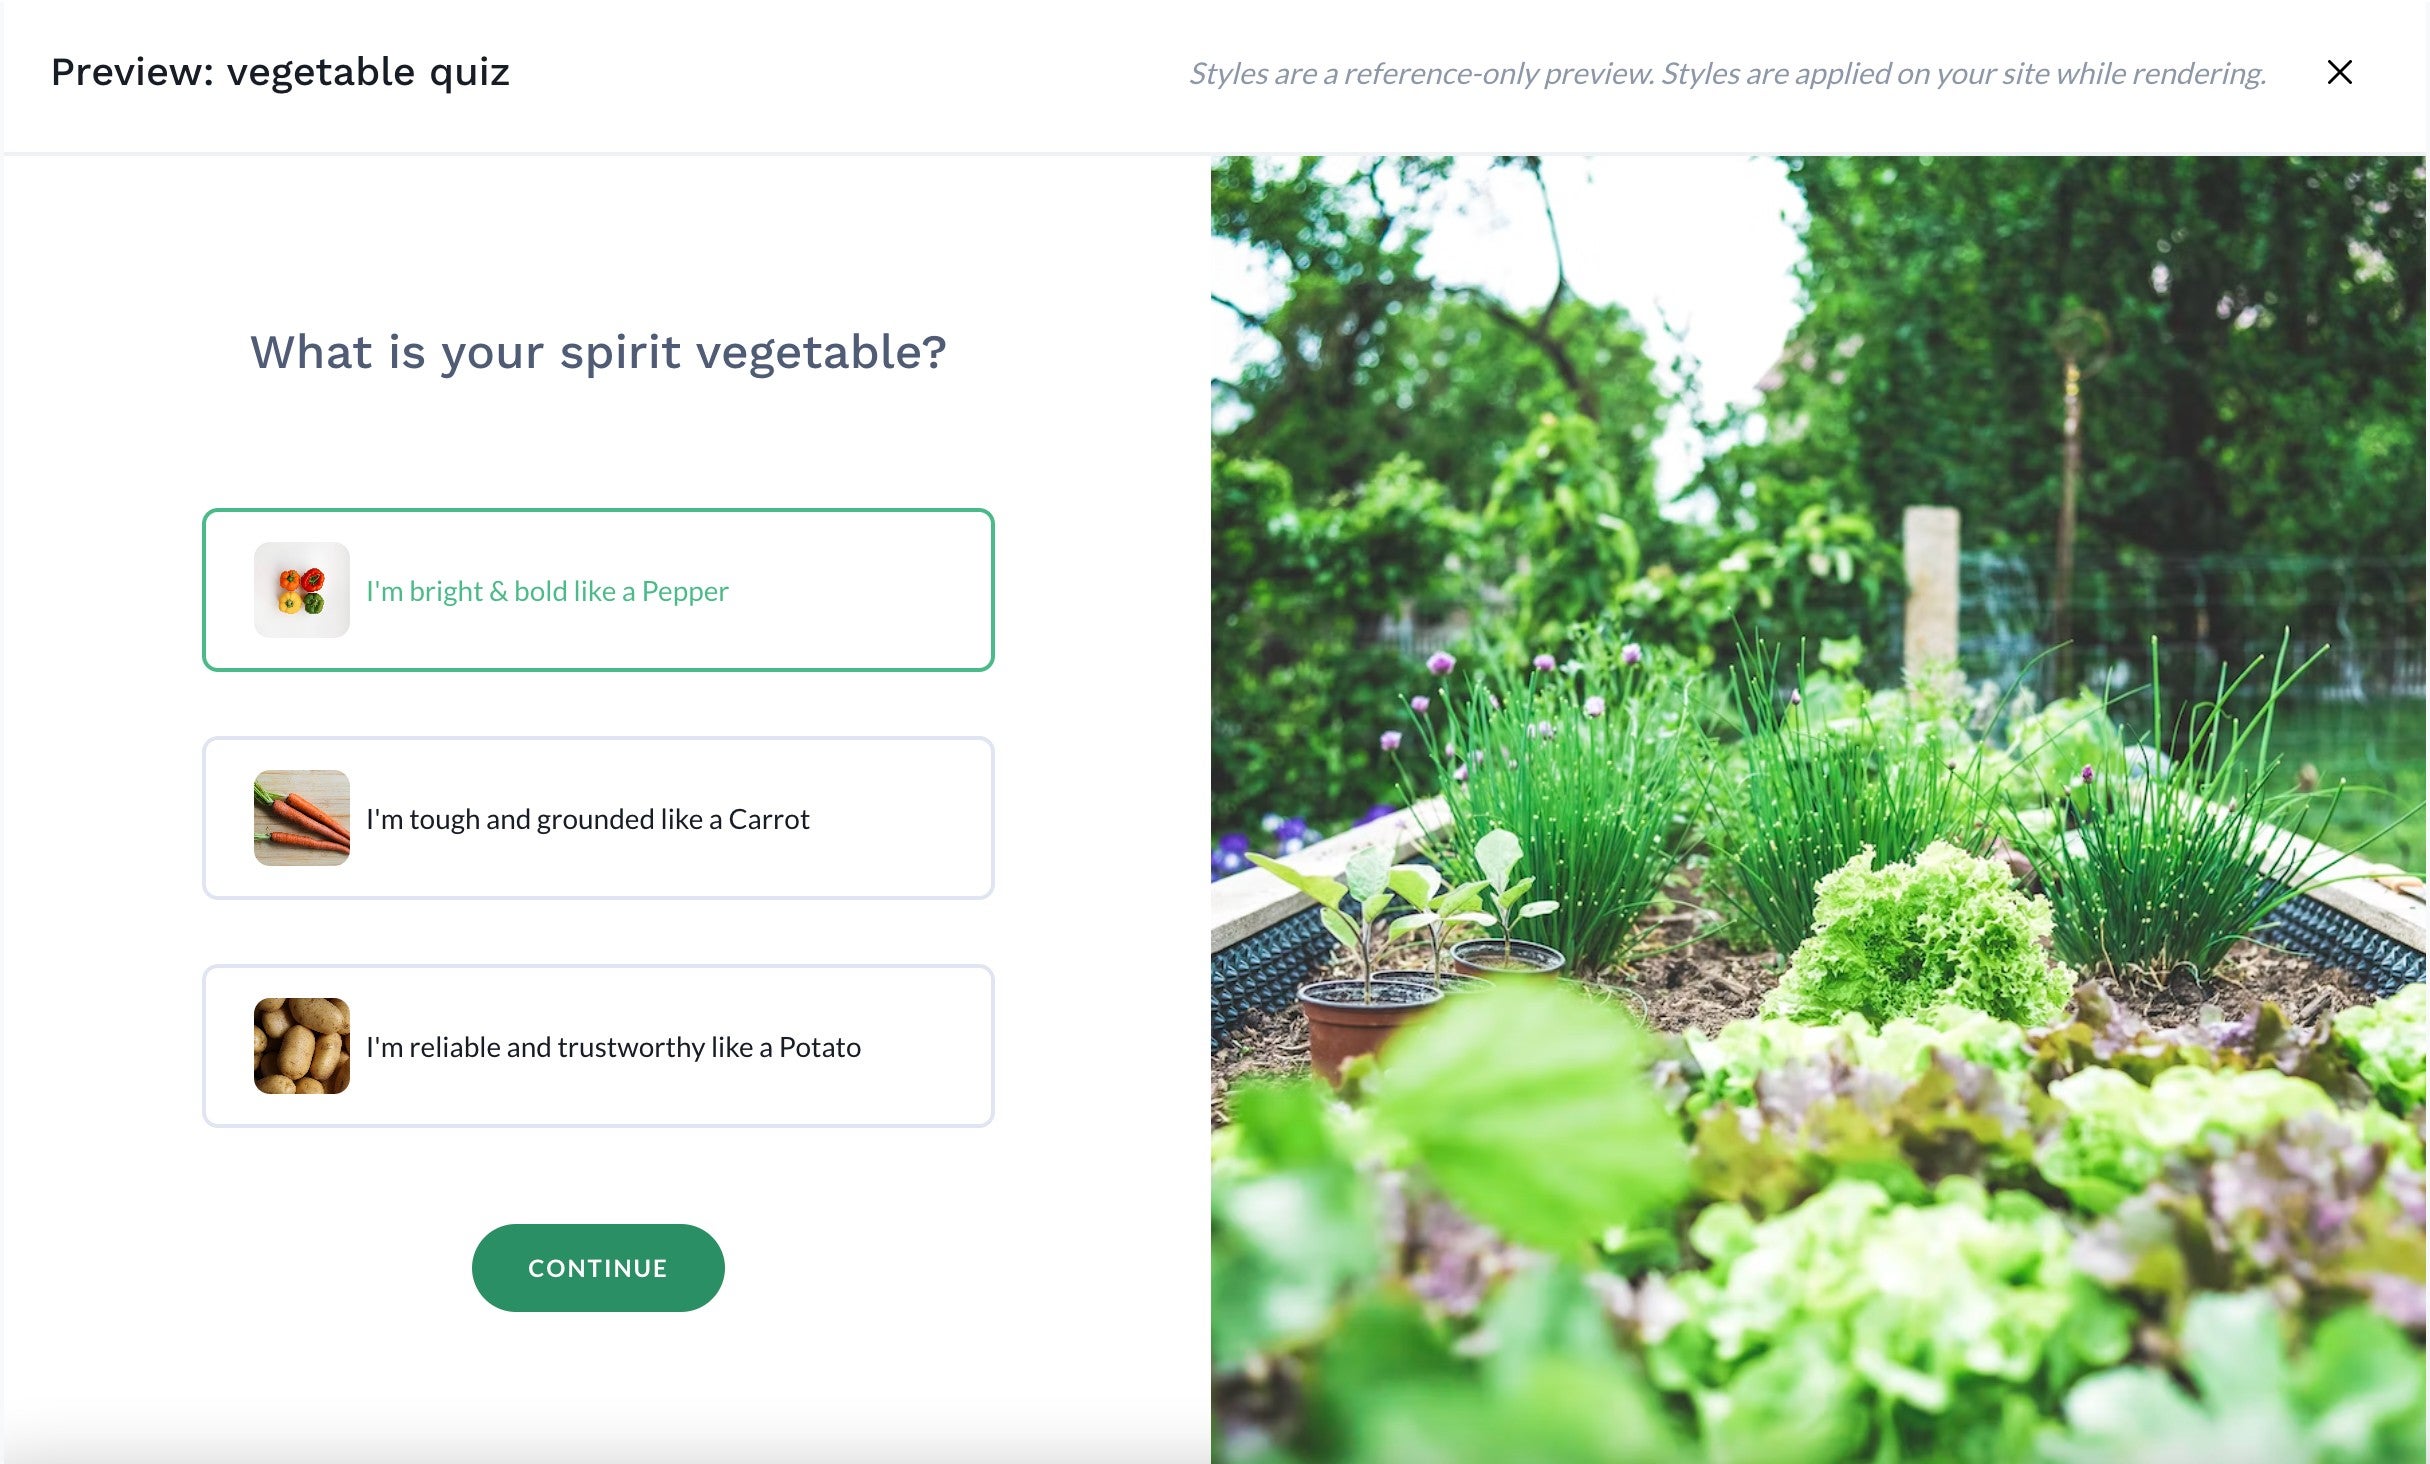The height and width of the screenshot is (1464, 2430).
Task: Click the garden bed photo
Action: (x=1818, y=810)
